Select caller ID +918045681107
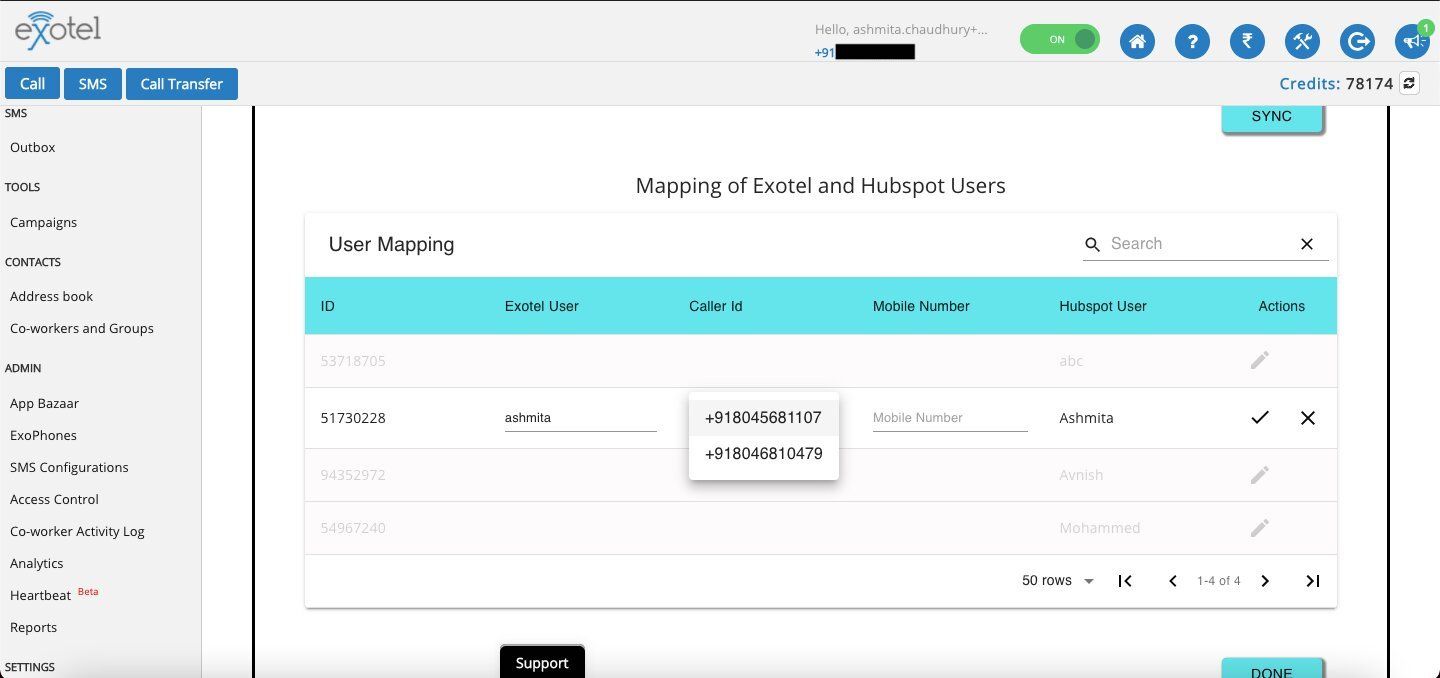 [x=763, y=418]
